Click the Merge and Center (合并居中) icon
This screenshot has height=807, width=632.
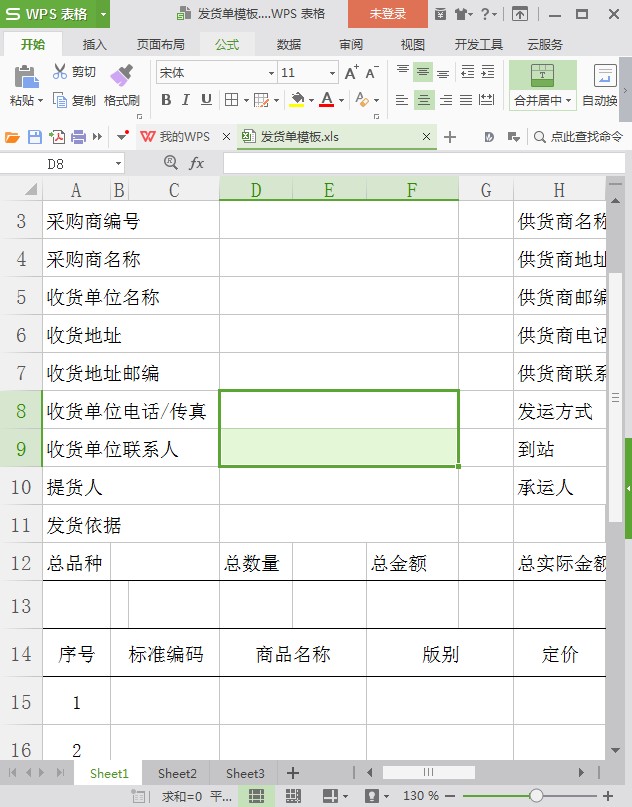(x=542, y=76)
